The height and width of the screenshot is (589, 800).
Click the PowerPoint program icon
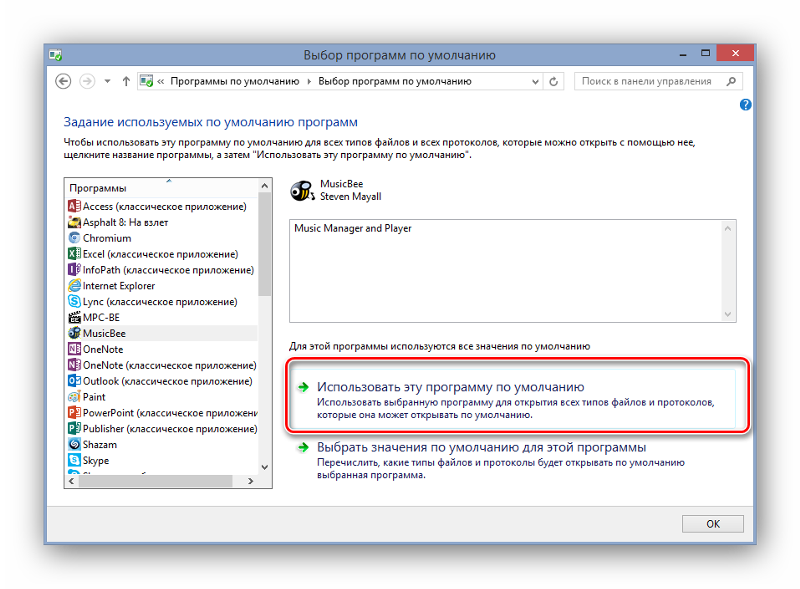[74, 412]
